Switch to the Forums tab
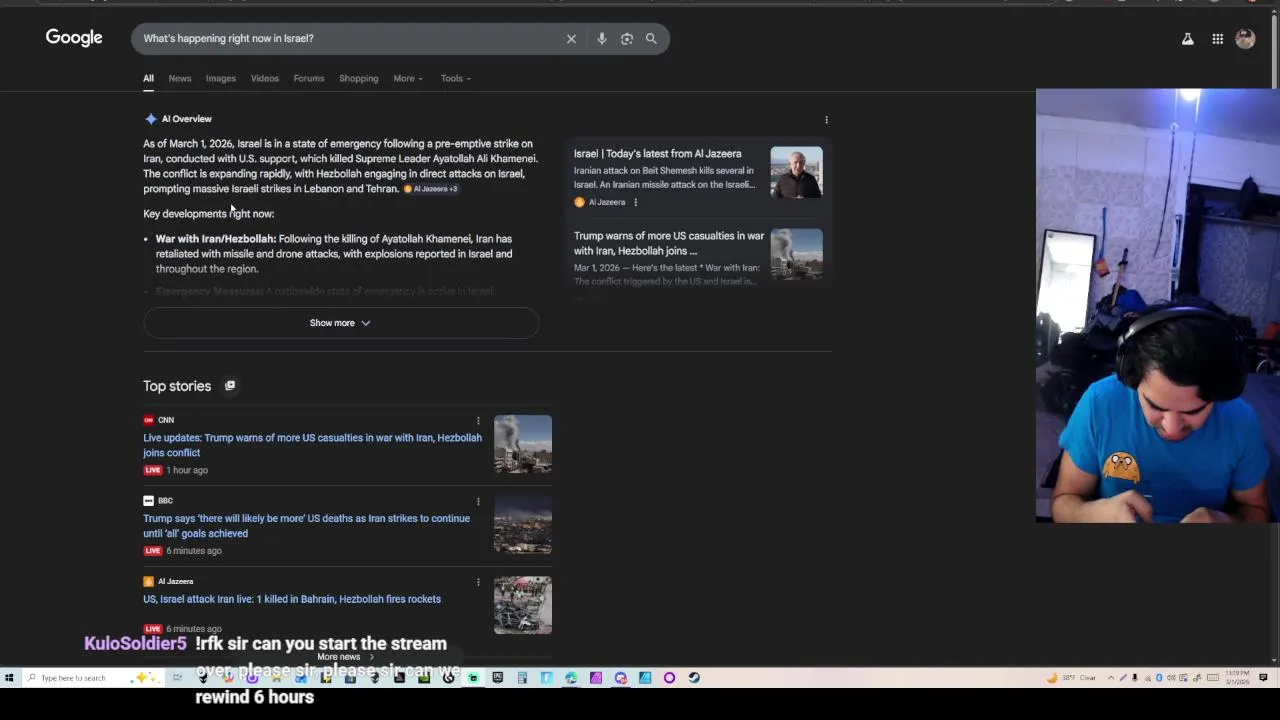This screenshot has height=720, width=1280. click(x=309, y=79)
